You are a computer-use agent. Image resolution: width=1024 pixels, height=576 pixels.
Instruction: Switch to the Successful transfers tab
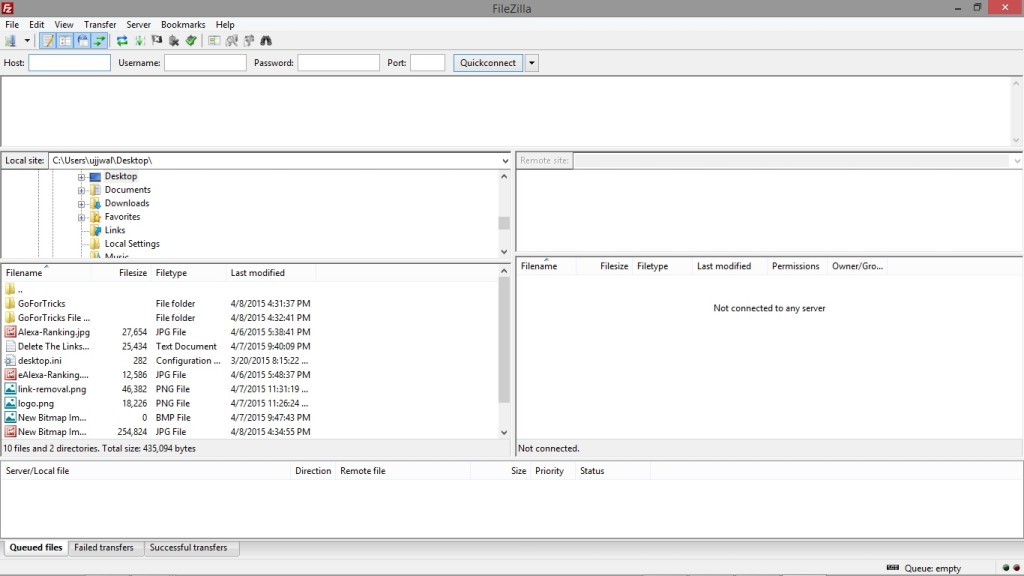pos(189,547)
